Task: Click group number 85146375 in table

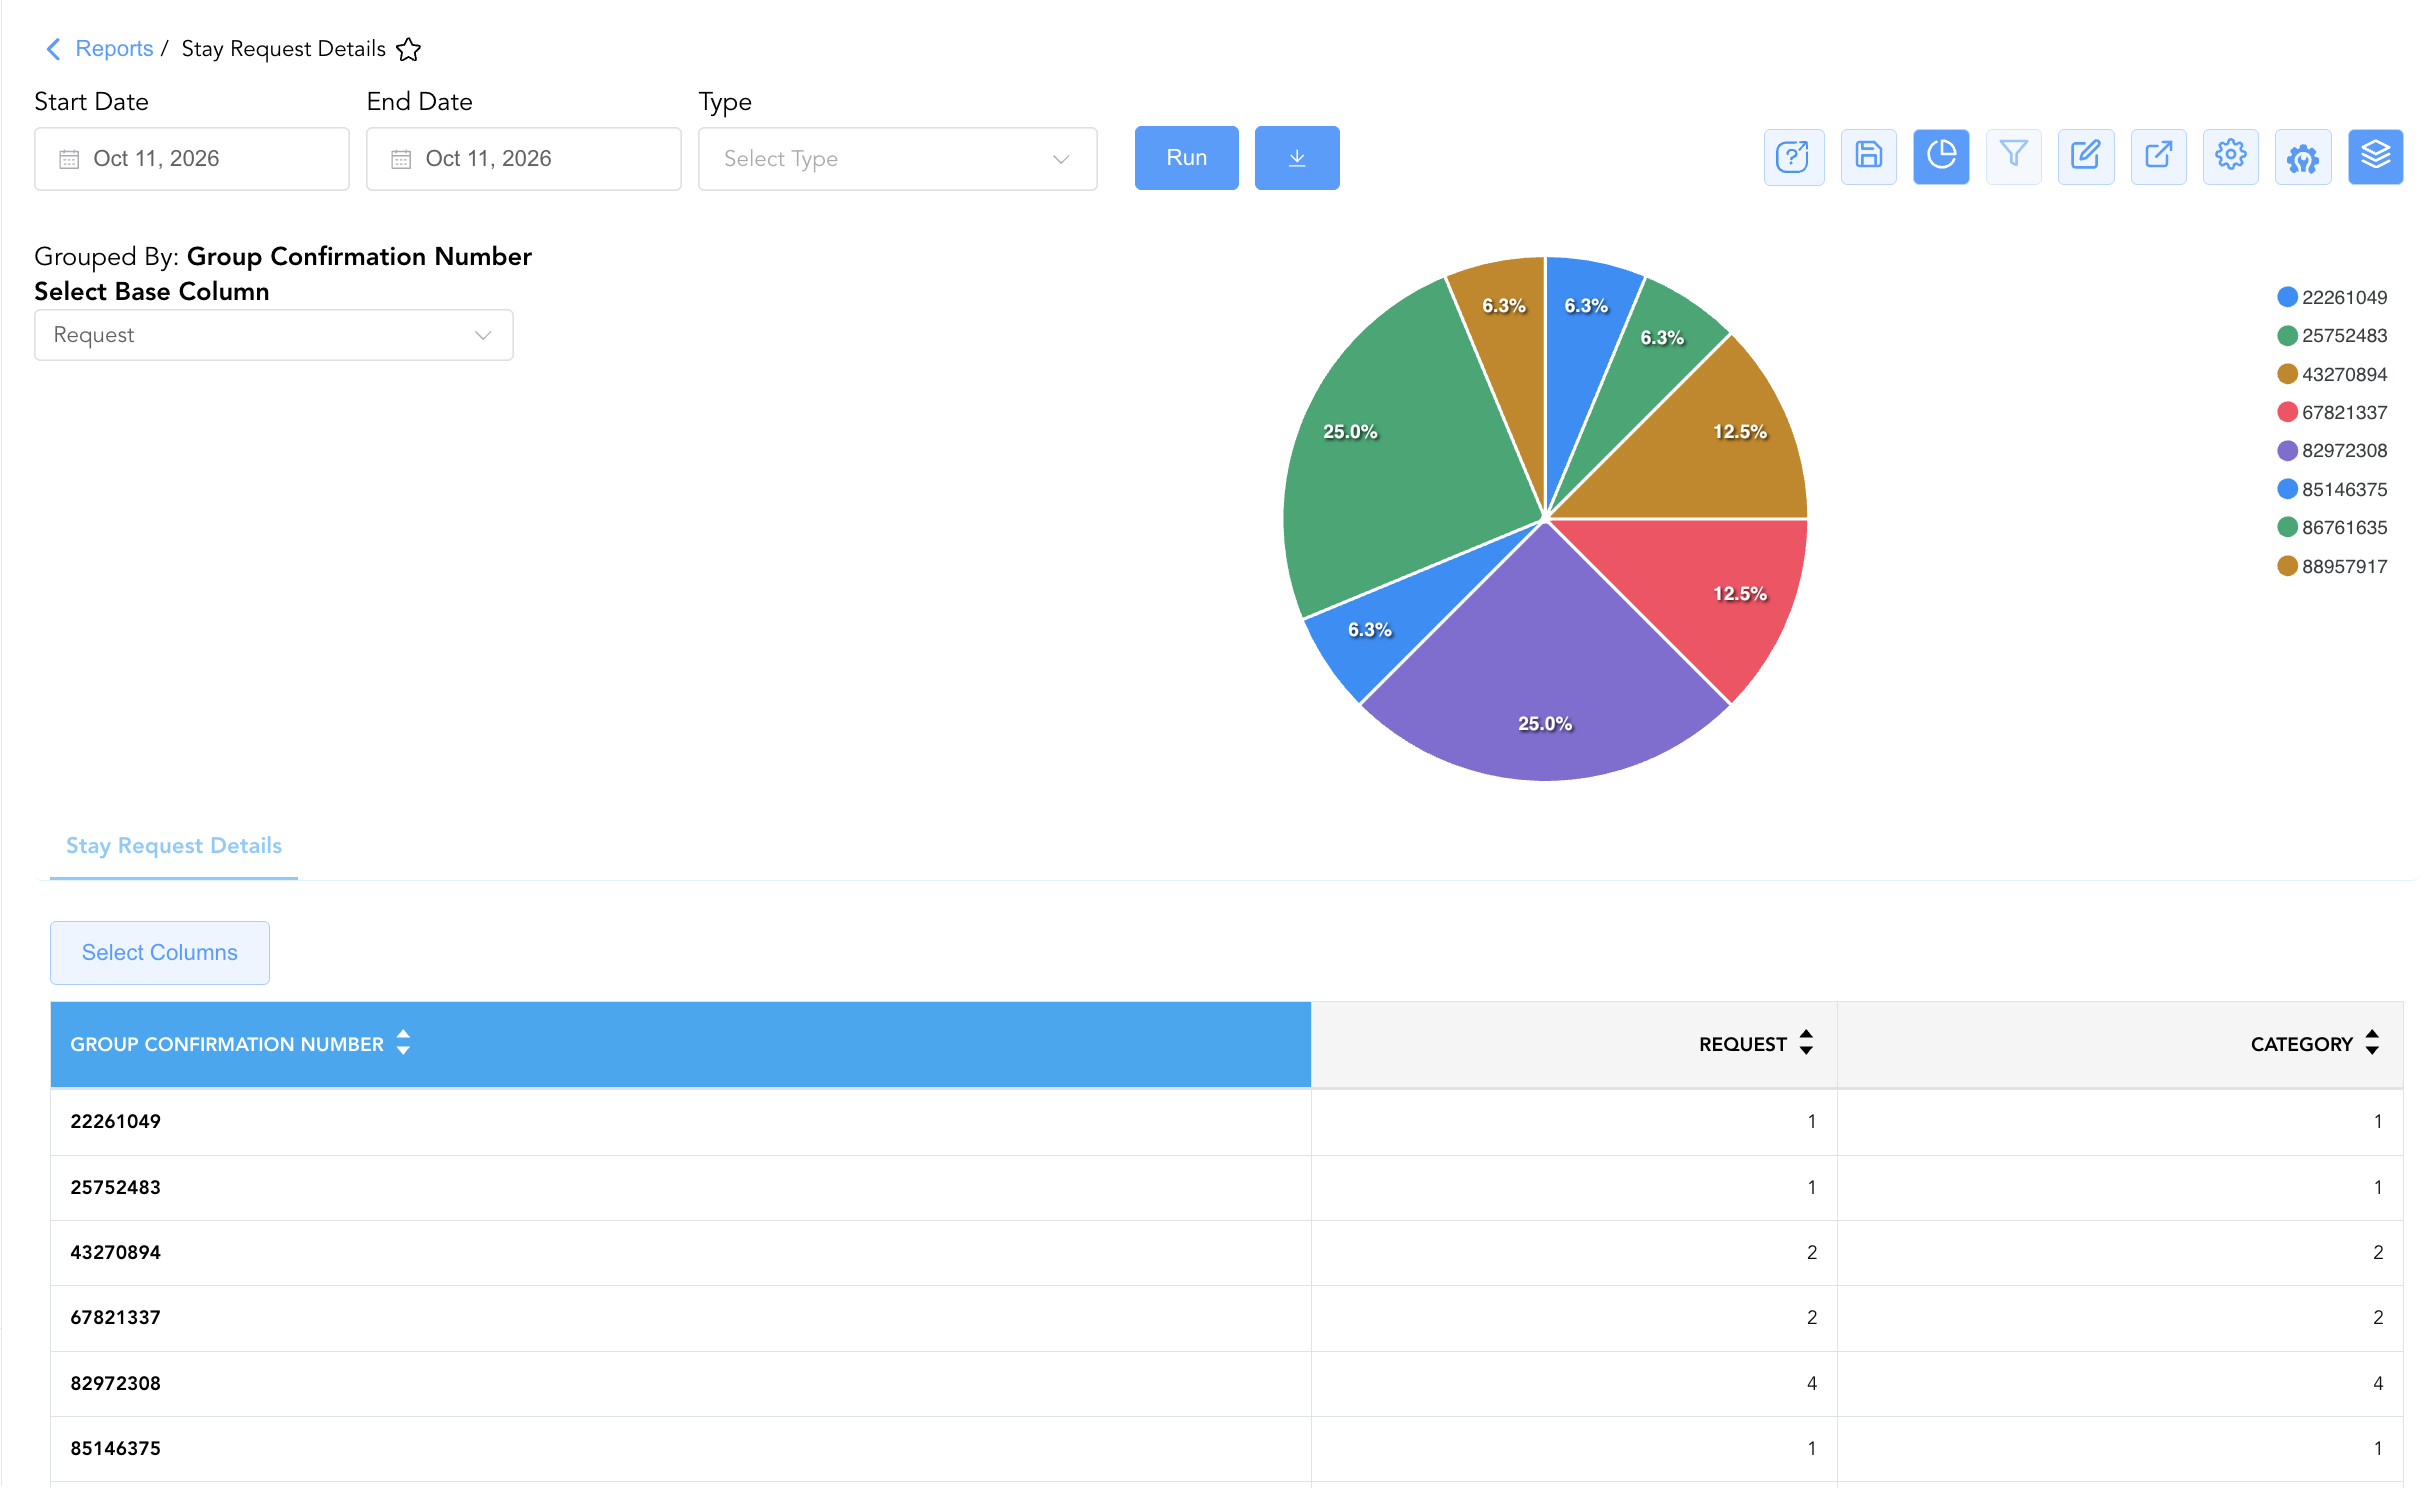Action: click(x=116, y=1449)
